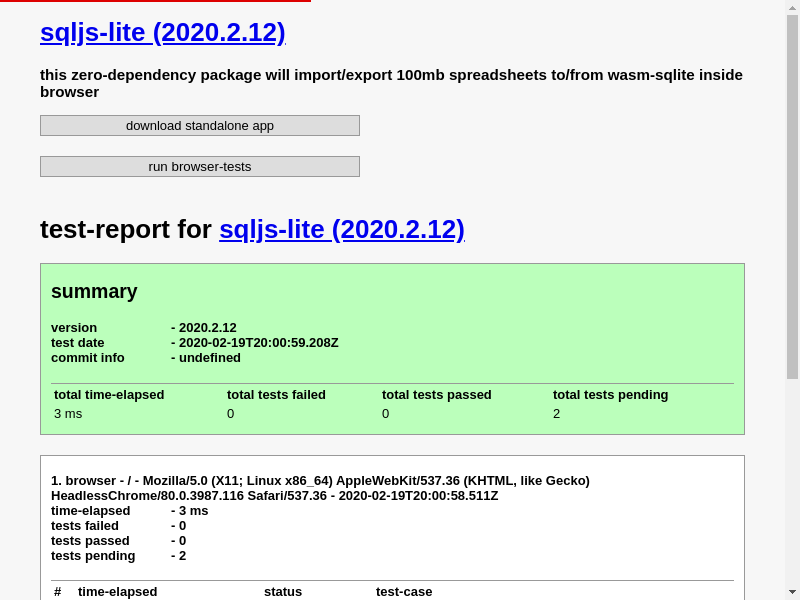Click the commit info value undefined
800x600 pixels.
[210, 358]
